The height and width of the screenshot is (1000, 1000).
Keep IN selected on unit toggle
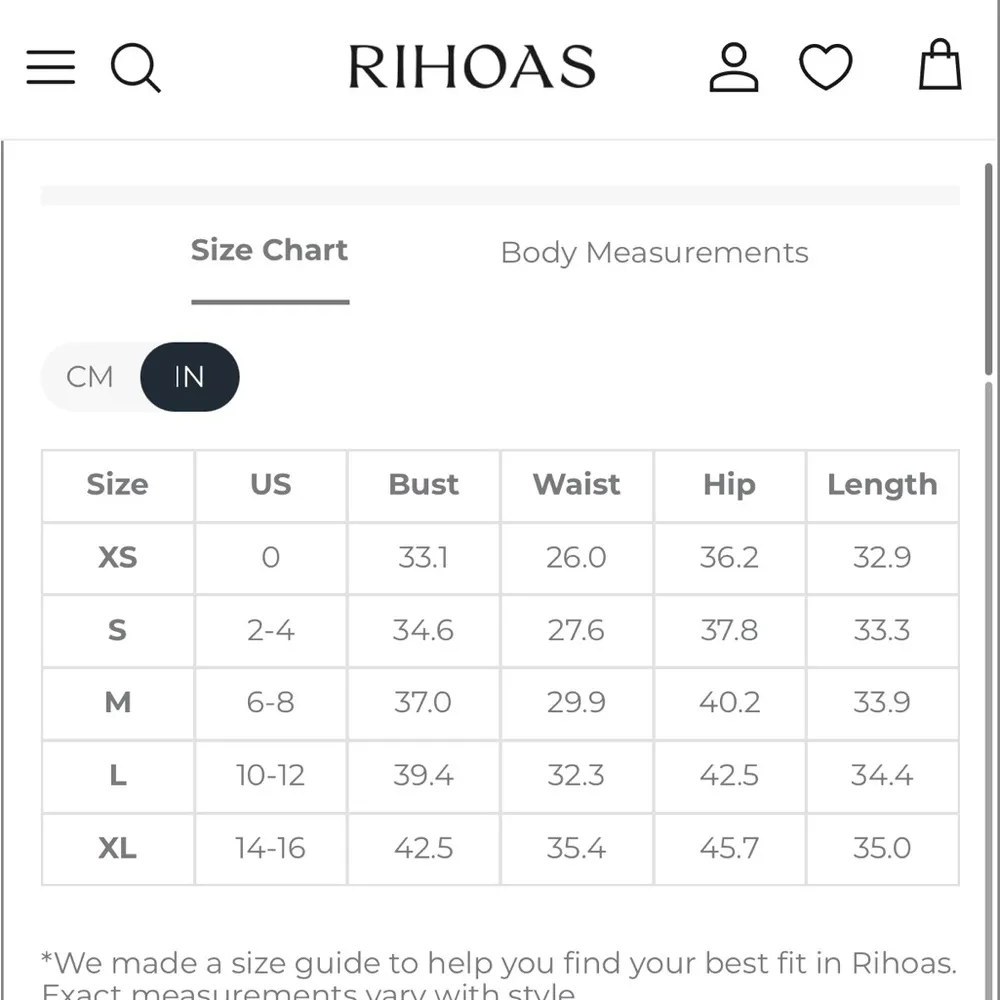[x=190, y=377]
